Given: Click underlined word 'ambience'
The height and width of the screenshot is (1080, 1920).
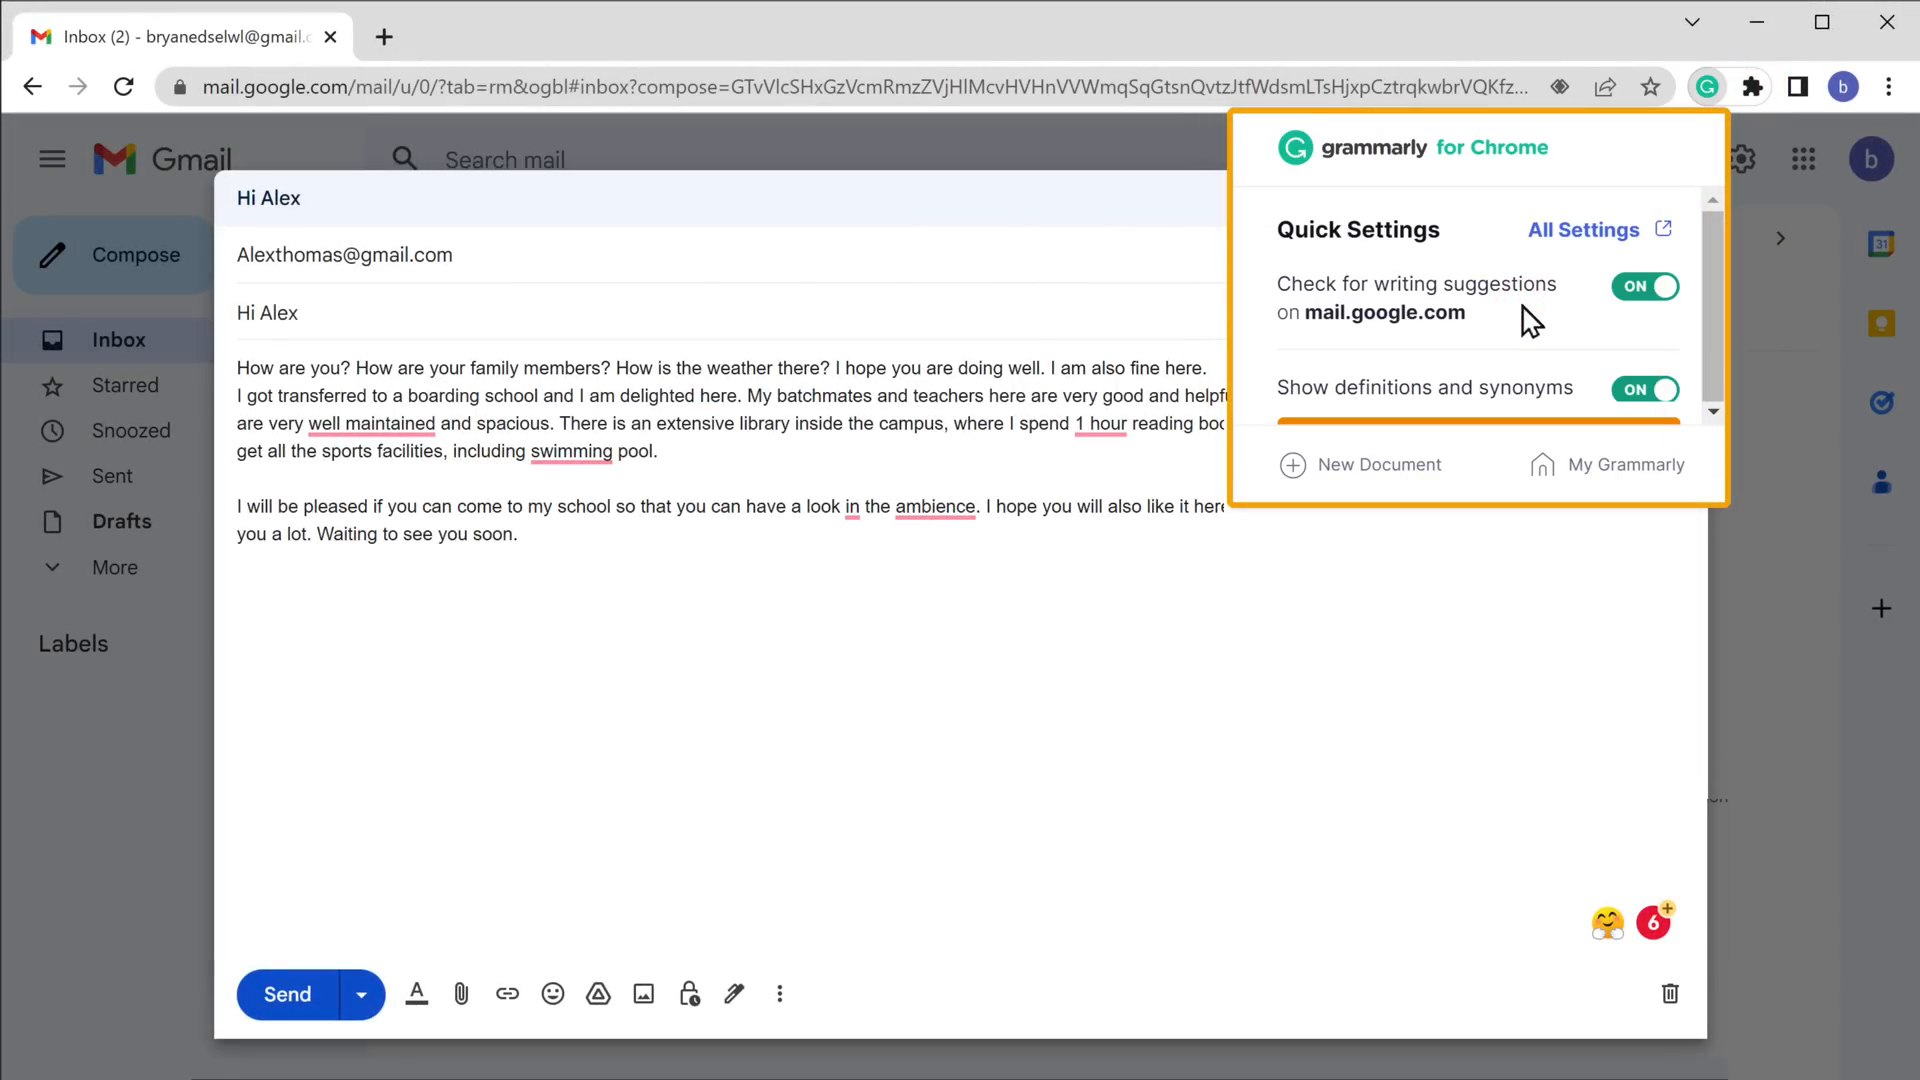Looking at the screenshot, I should coord(935,507).
